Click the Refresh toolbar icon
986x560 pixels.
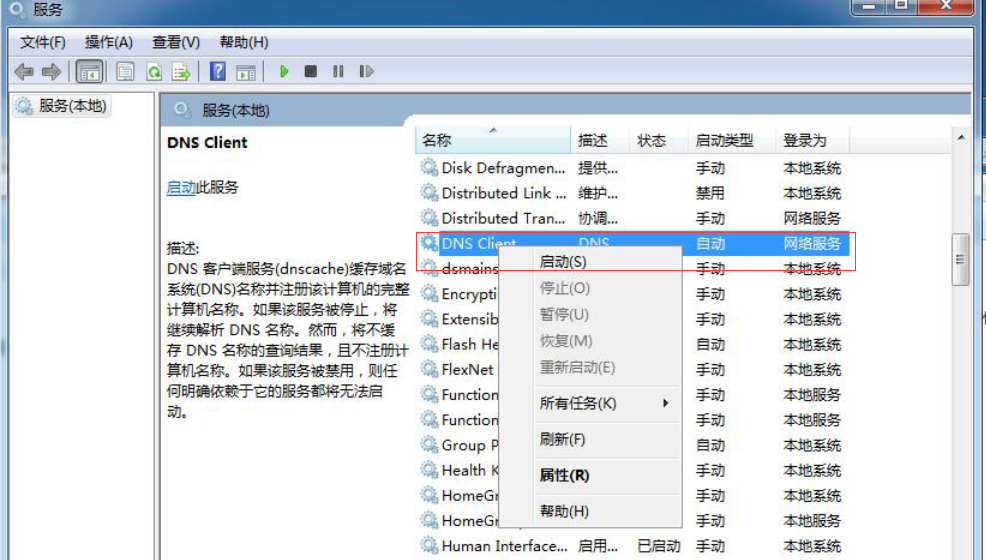(x=153, y=72)
